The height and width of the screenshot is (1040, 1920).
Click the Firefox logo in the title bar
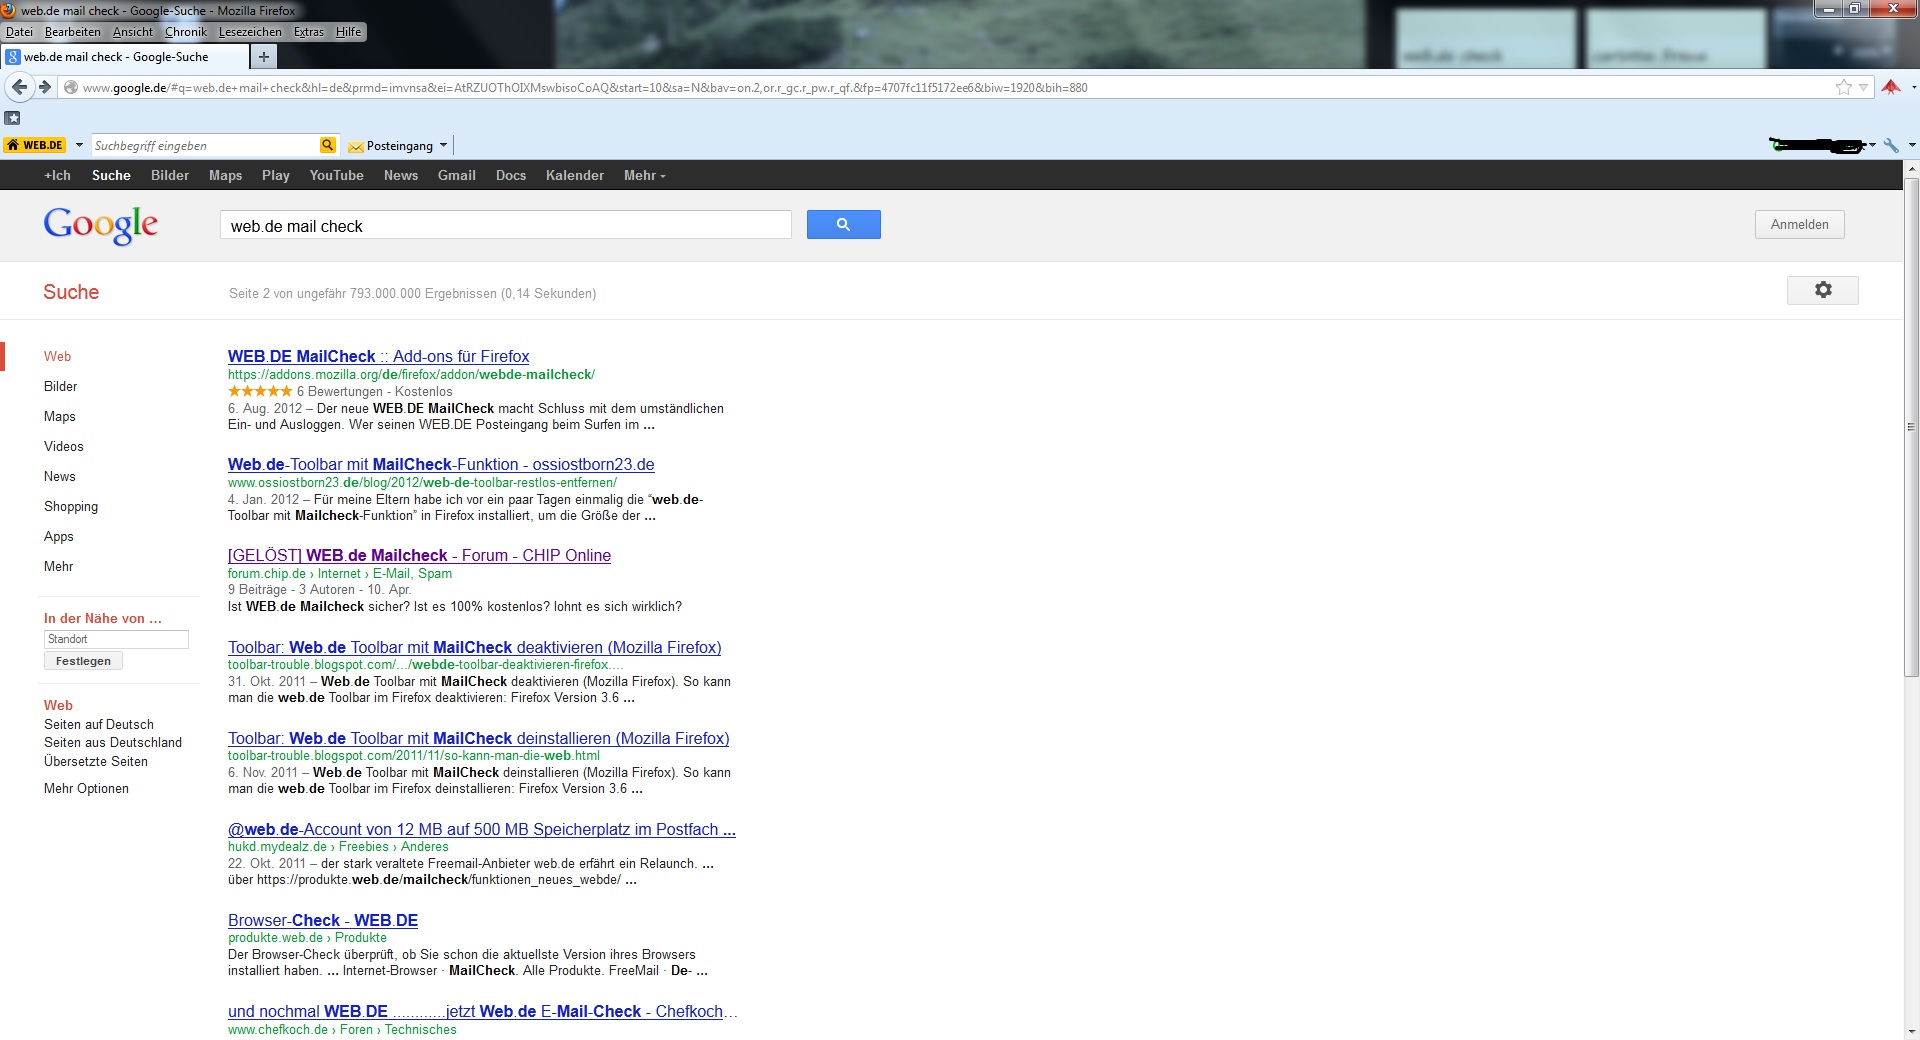[x=9, y=10]
